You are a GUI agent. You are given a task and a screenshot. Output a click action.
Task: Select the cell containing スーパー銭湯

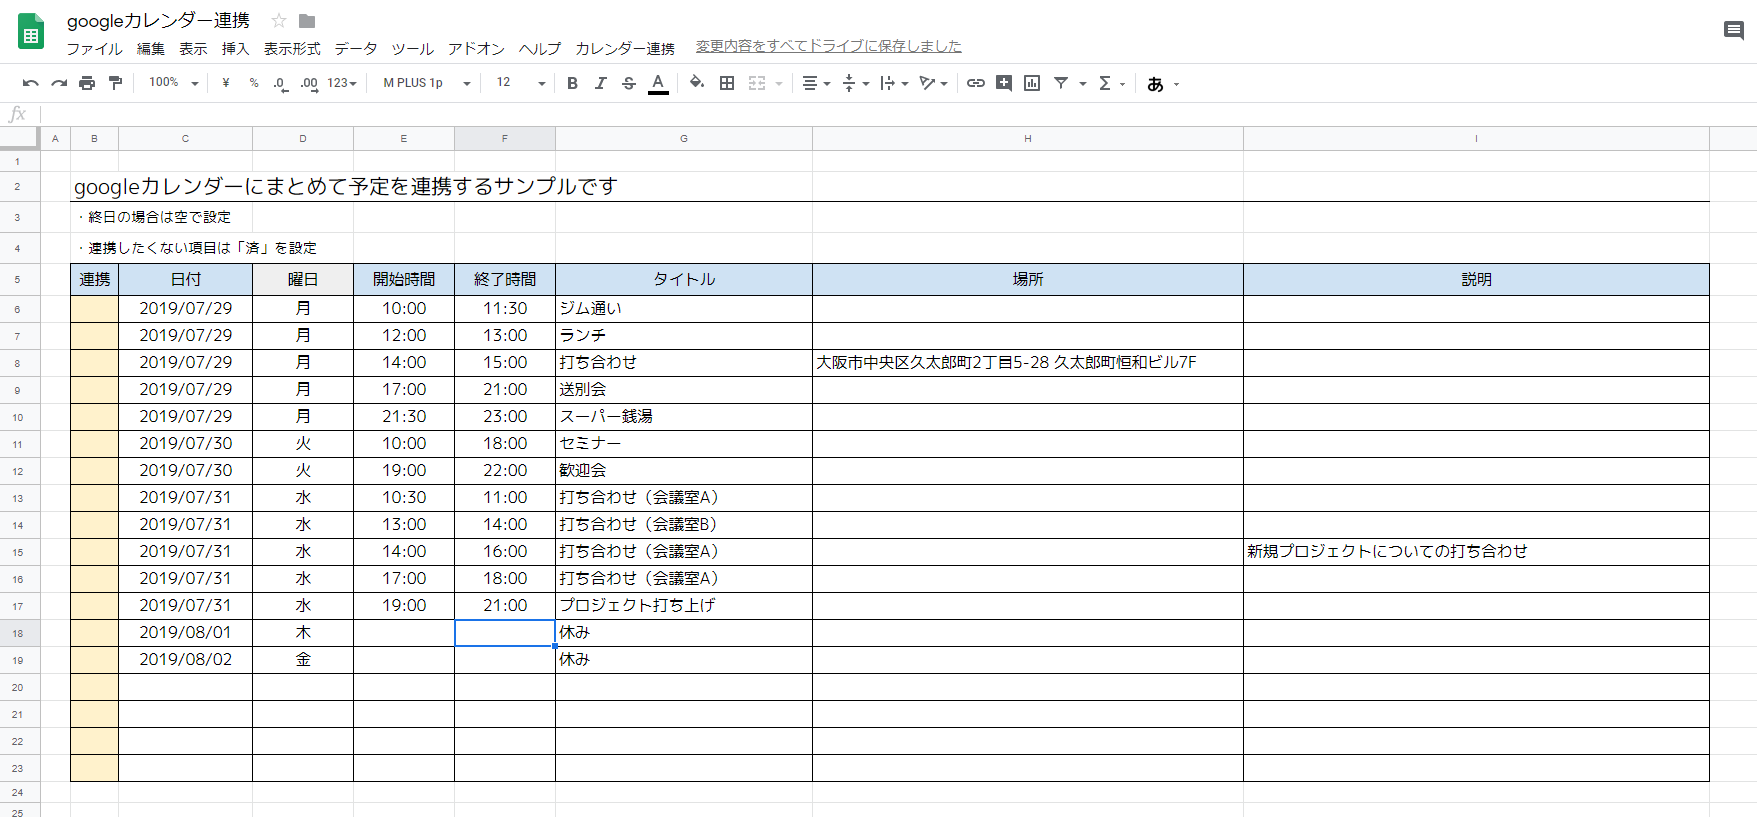click(684, 416)
